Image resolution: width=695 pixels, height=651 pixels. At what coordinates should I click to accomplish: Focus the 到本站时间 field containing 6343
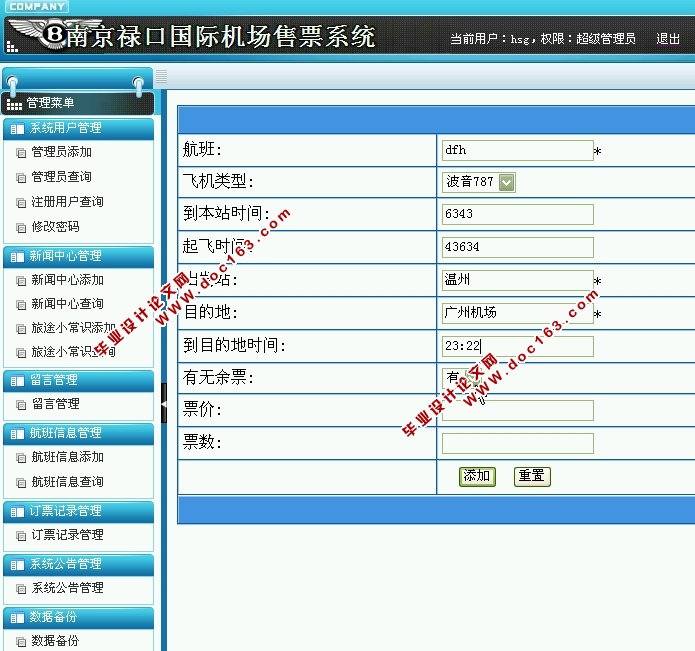[518, 214]
